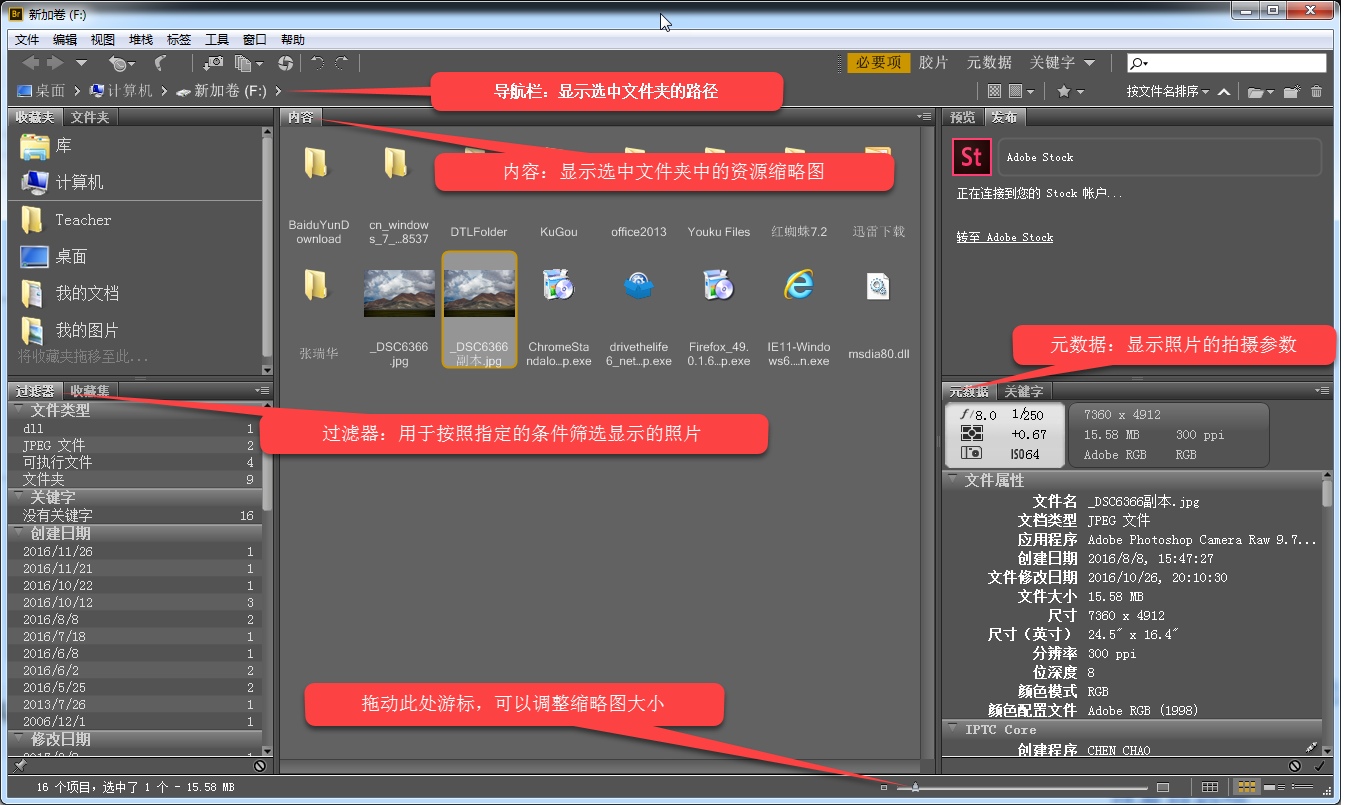Click the navigate back arrow
Image resolution: width=1348 pixels, height=805 pixels.
(x=28, y=62)
